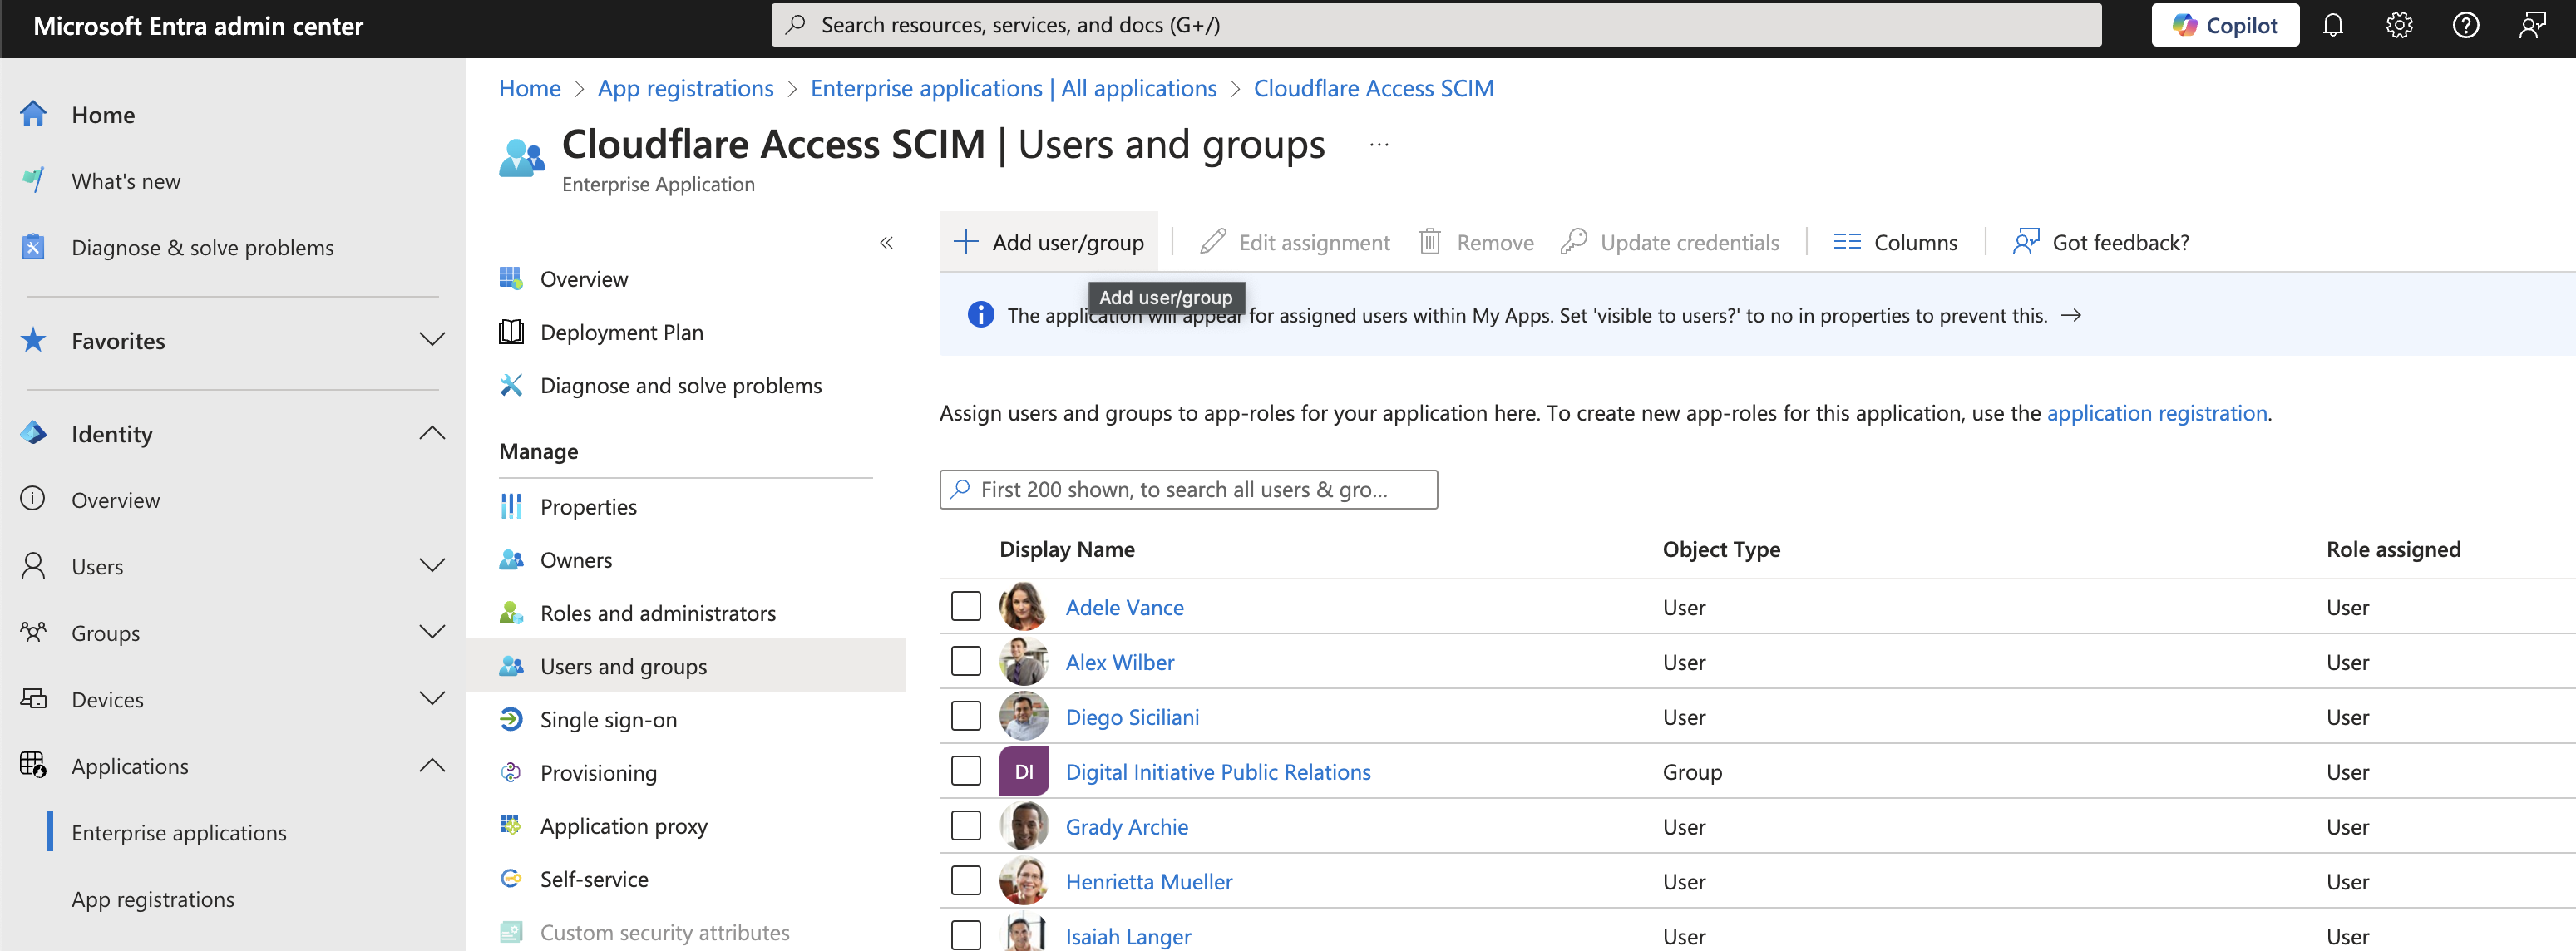Click the users and groups search field
The height and width of the screenshot is (951, 2576).
click(x=1188, y=490)
